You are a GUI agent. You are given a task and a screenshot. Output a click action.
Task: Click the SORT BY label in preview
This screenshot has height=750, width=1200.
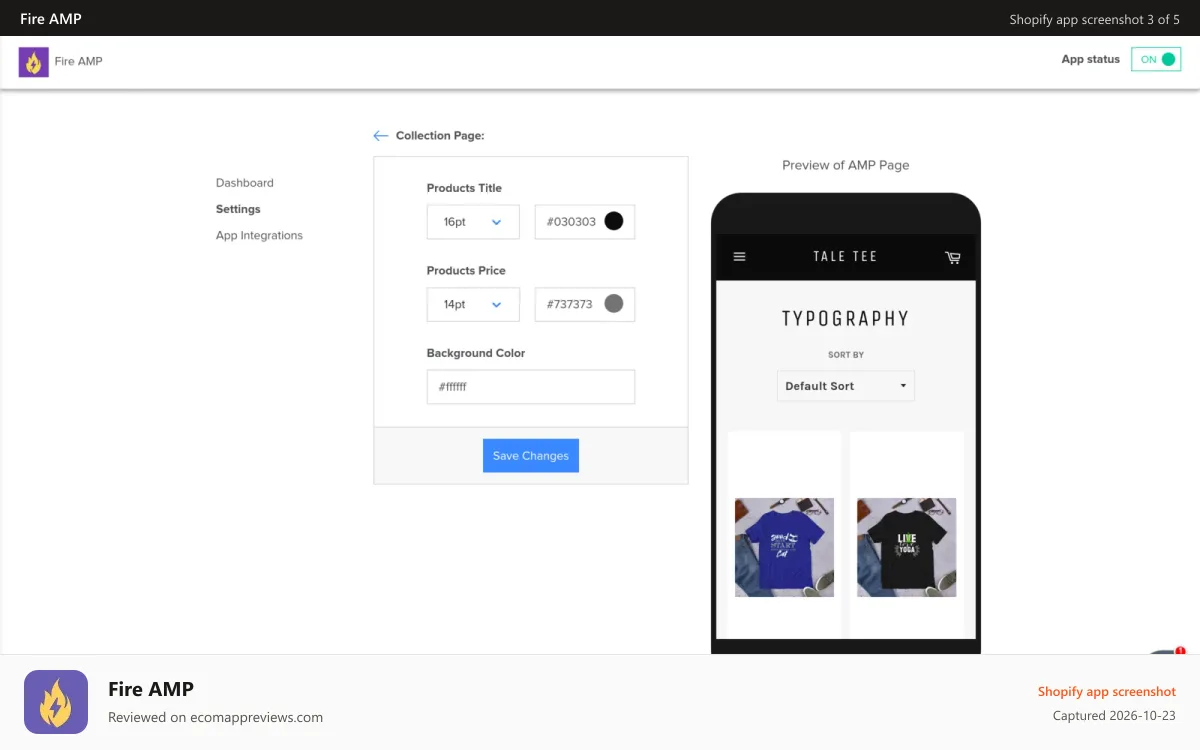846,355
